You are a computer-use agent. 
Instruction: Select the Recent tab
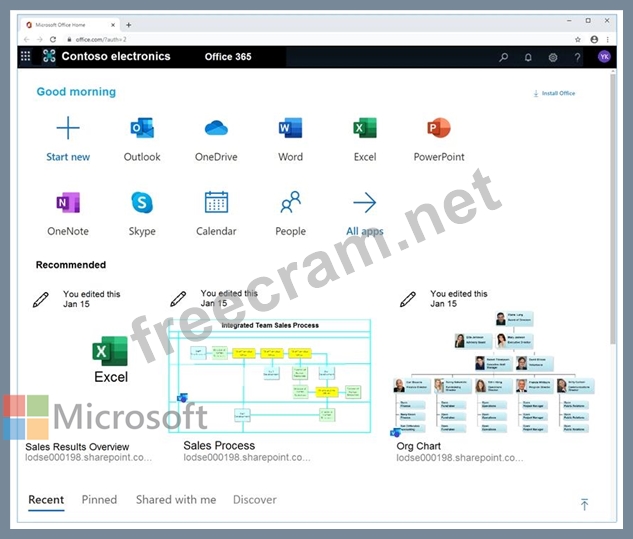click(x=46, y=500)
